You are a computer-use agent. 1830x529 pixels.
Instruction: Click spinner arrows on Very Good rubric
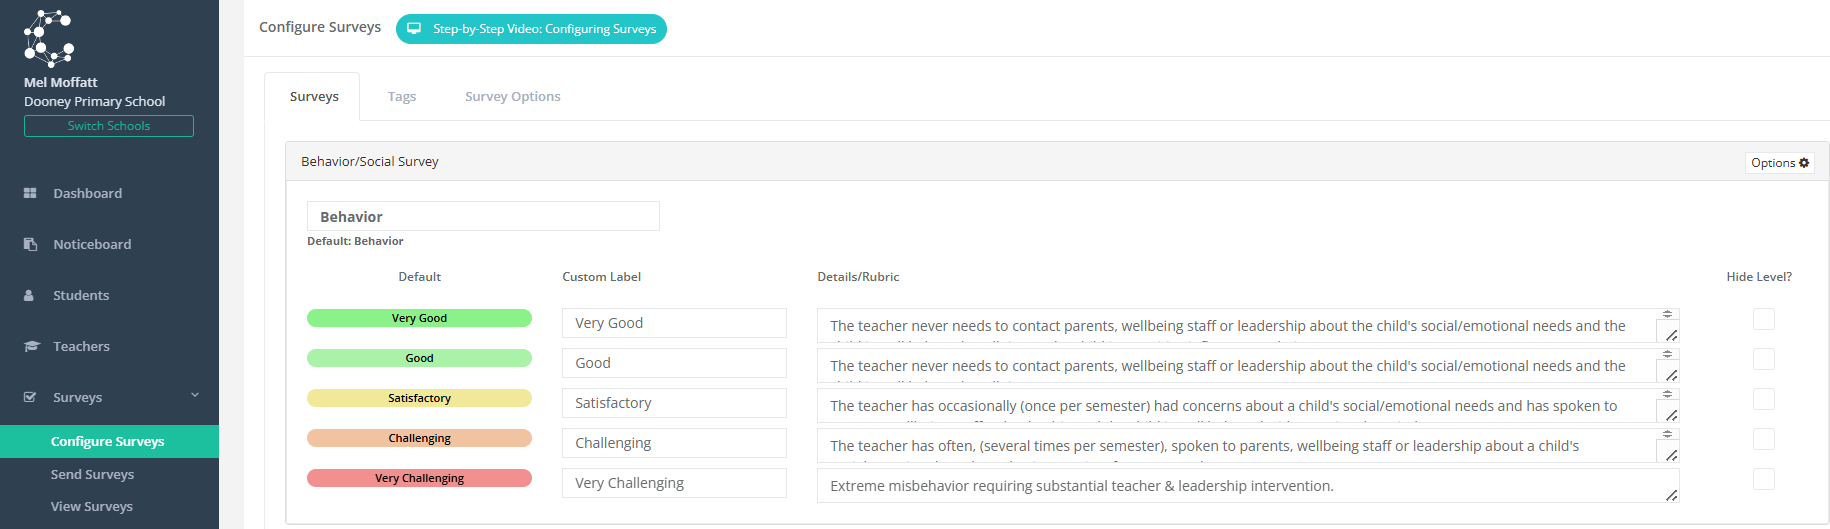(1667, 314)
